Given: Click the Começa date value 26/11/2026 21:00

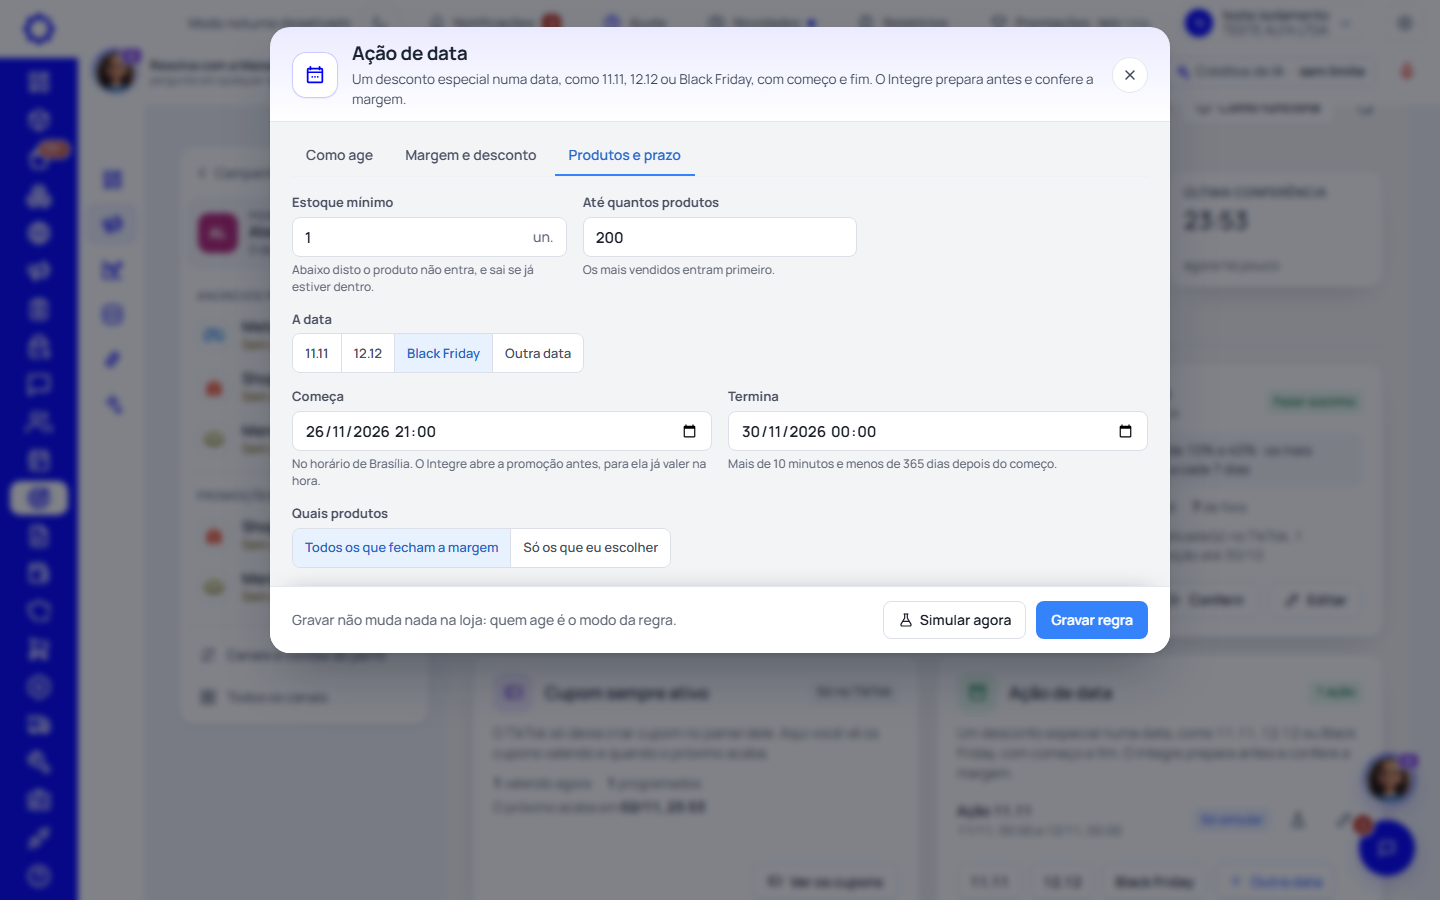Looking at the screenshot, I should pyautogui.click(x=371, y=432).
